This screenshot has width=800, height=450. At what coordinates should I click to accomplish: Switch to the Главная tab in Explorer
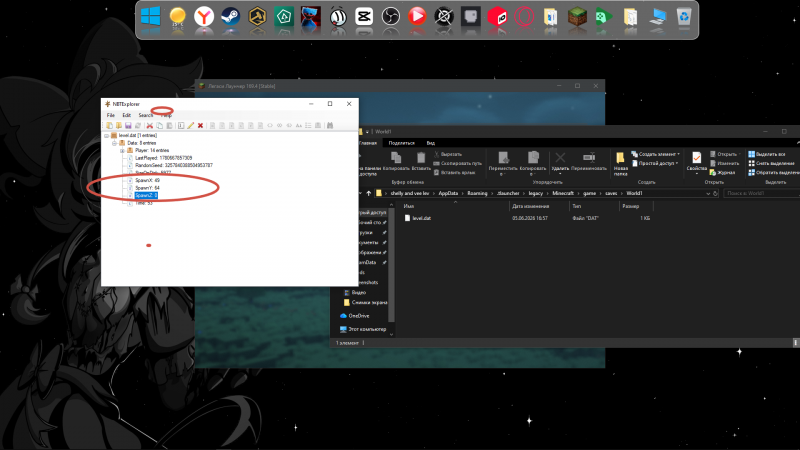[x=368, y=143]
